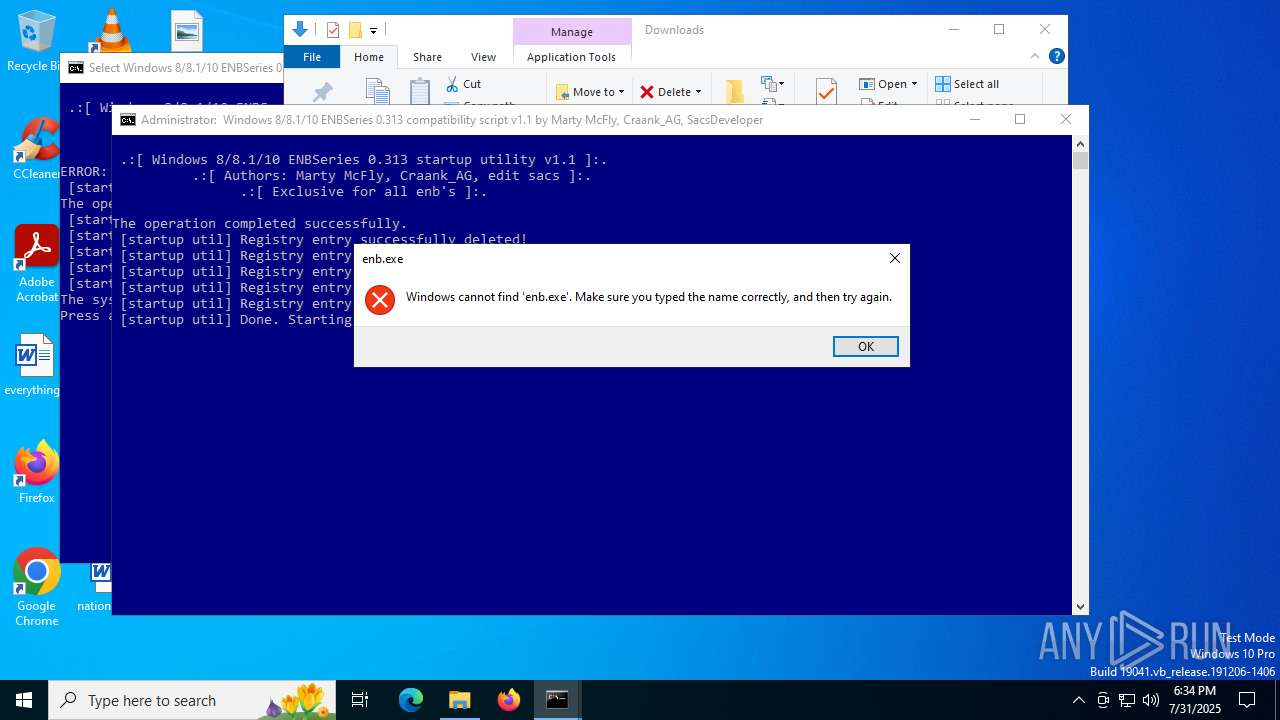
Task: Click Properties icon in Explorer ribbon
Action: 826,91
